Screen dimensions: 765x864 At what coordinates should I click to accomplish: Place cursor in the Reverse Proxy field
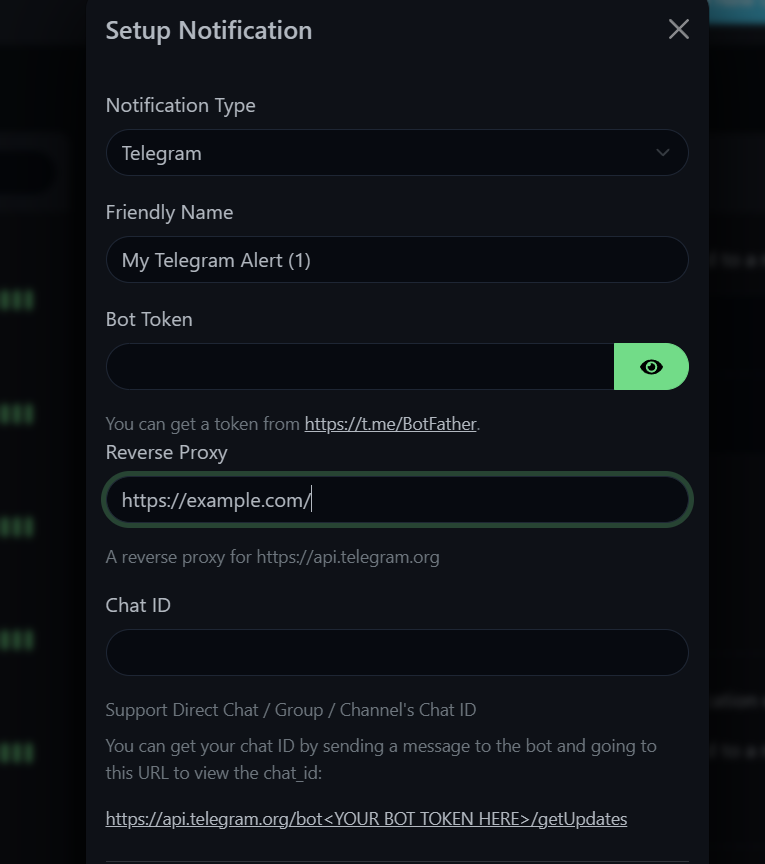pyautogui.click(x=397, y=499)
